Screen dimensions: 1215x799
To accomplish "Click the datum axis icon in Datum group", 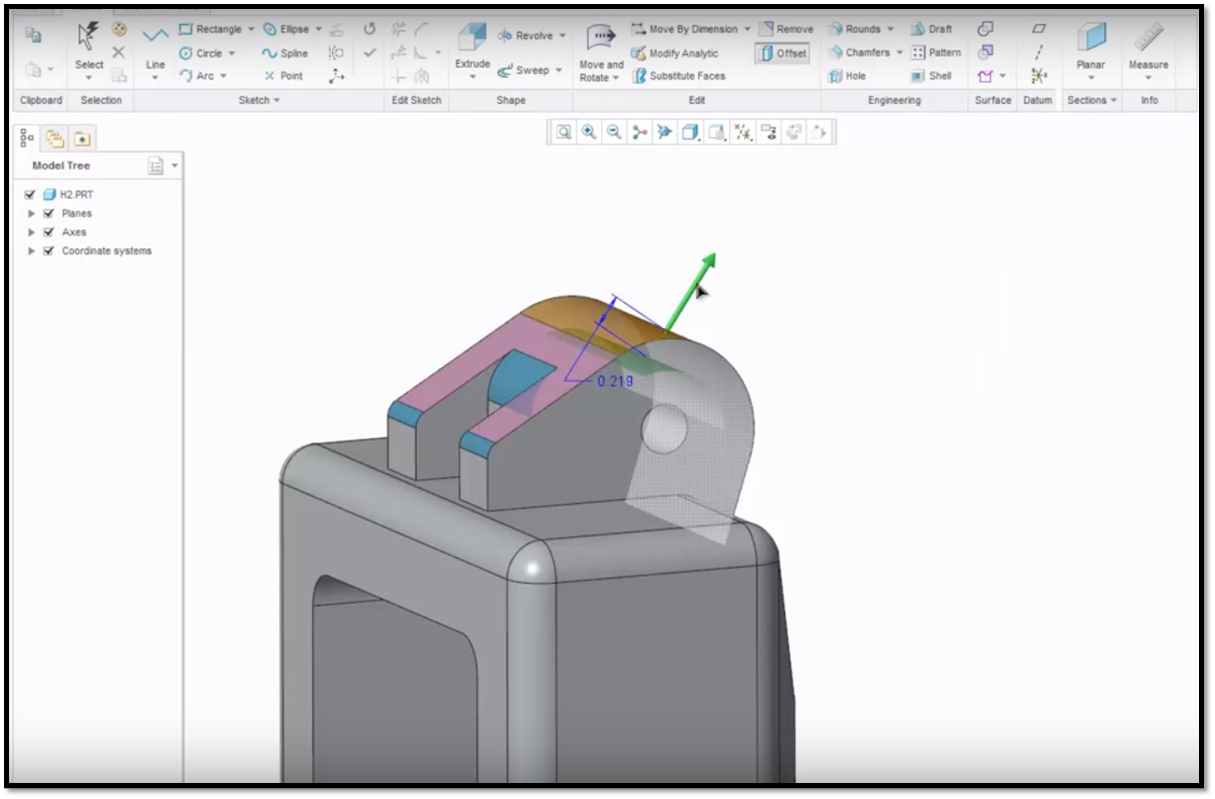I will pos(1039,52).
